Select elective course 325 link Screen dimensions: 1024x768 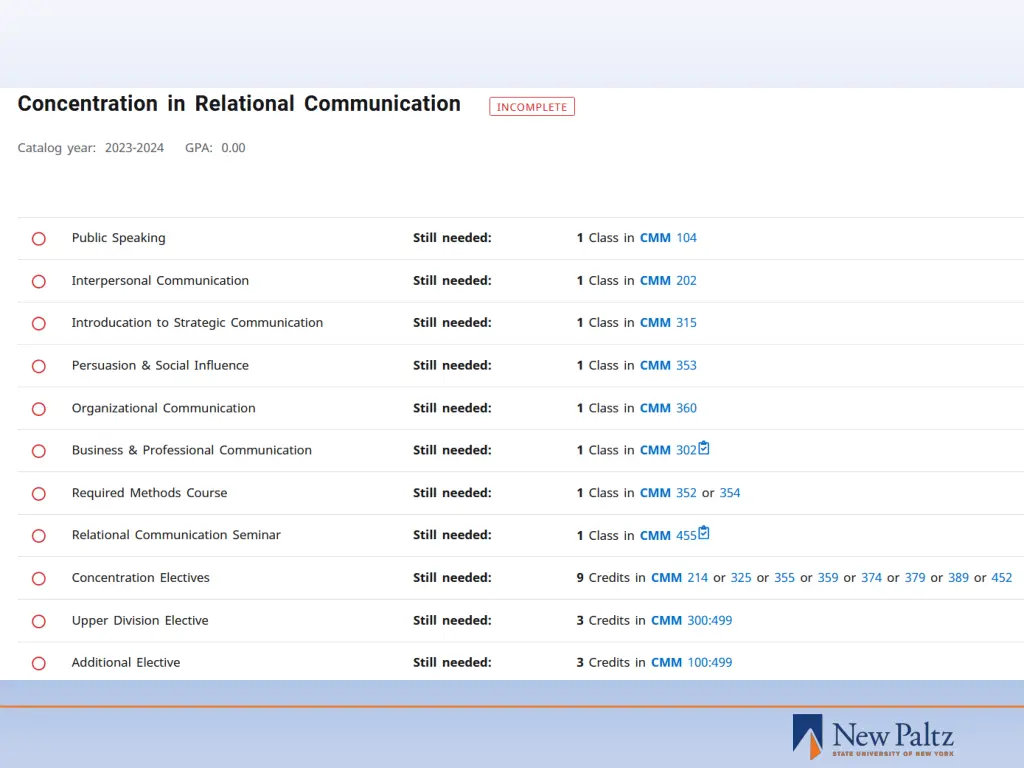(741, 578)
